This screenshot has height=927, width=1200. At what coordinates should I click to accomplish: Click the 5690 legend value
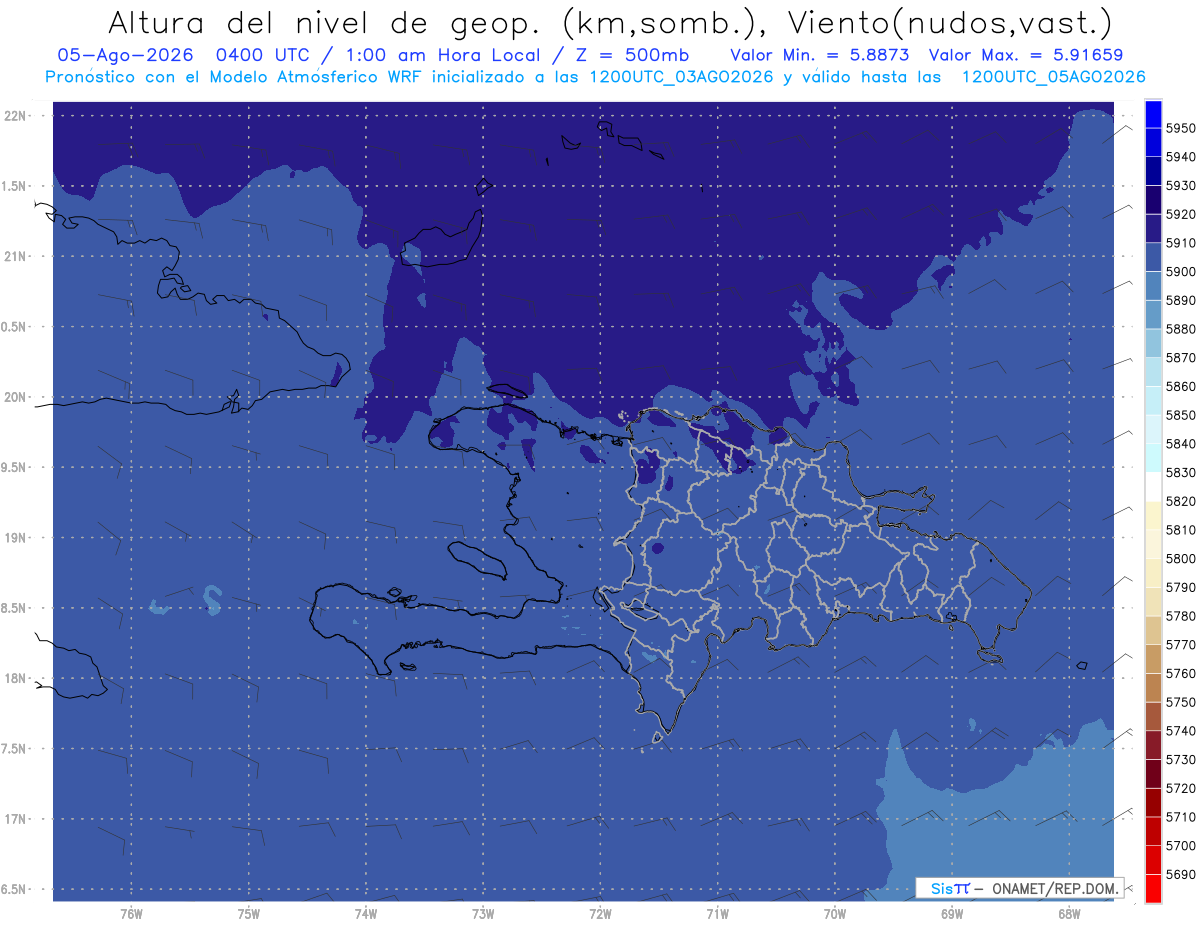click(1180, 875)
